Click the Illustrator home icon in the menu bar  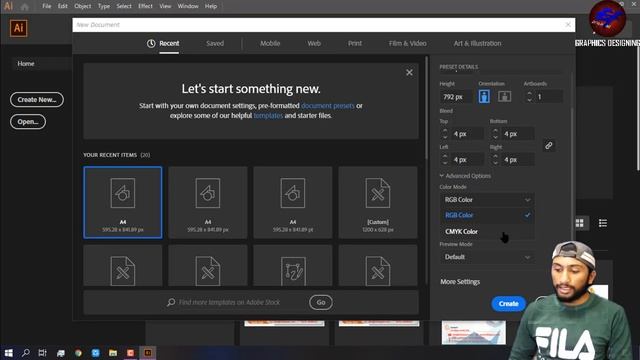pos(25,7)
